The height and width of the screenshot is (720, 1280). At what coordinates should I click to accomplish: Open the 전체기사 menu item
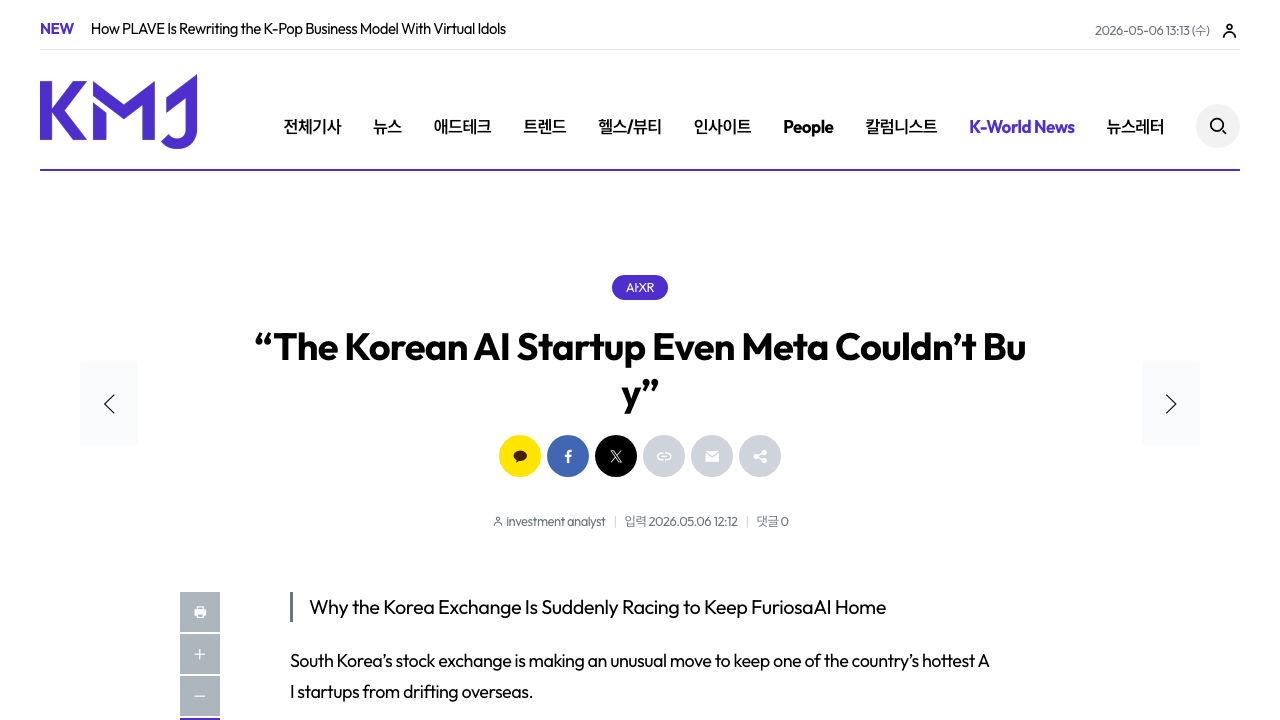[x=312, y=127]
